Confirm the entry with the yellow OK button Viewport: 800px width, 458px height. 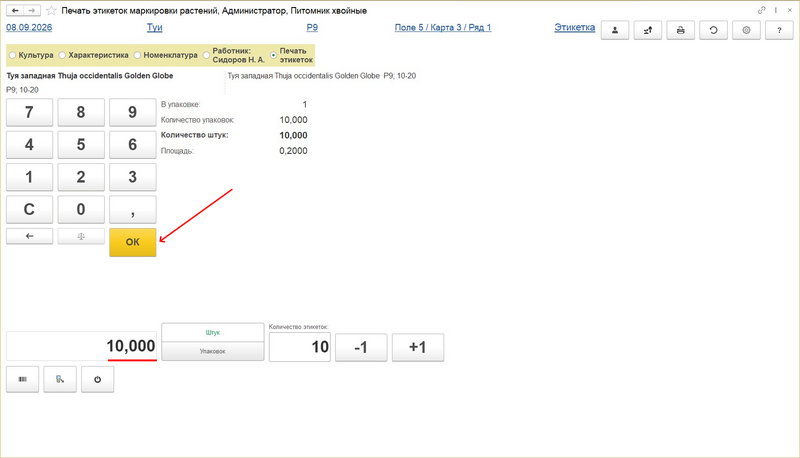click(133, 242)
